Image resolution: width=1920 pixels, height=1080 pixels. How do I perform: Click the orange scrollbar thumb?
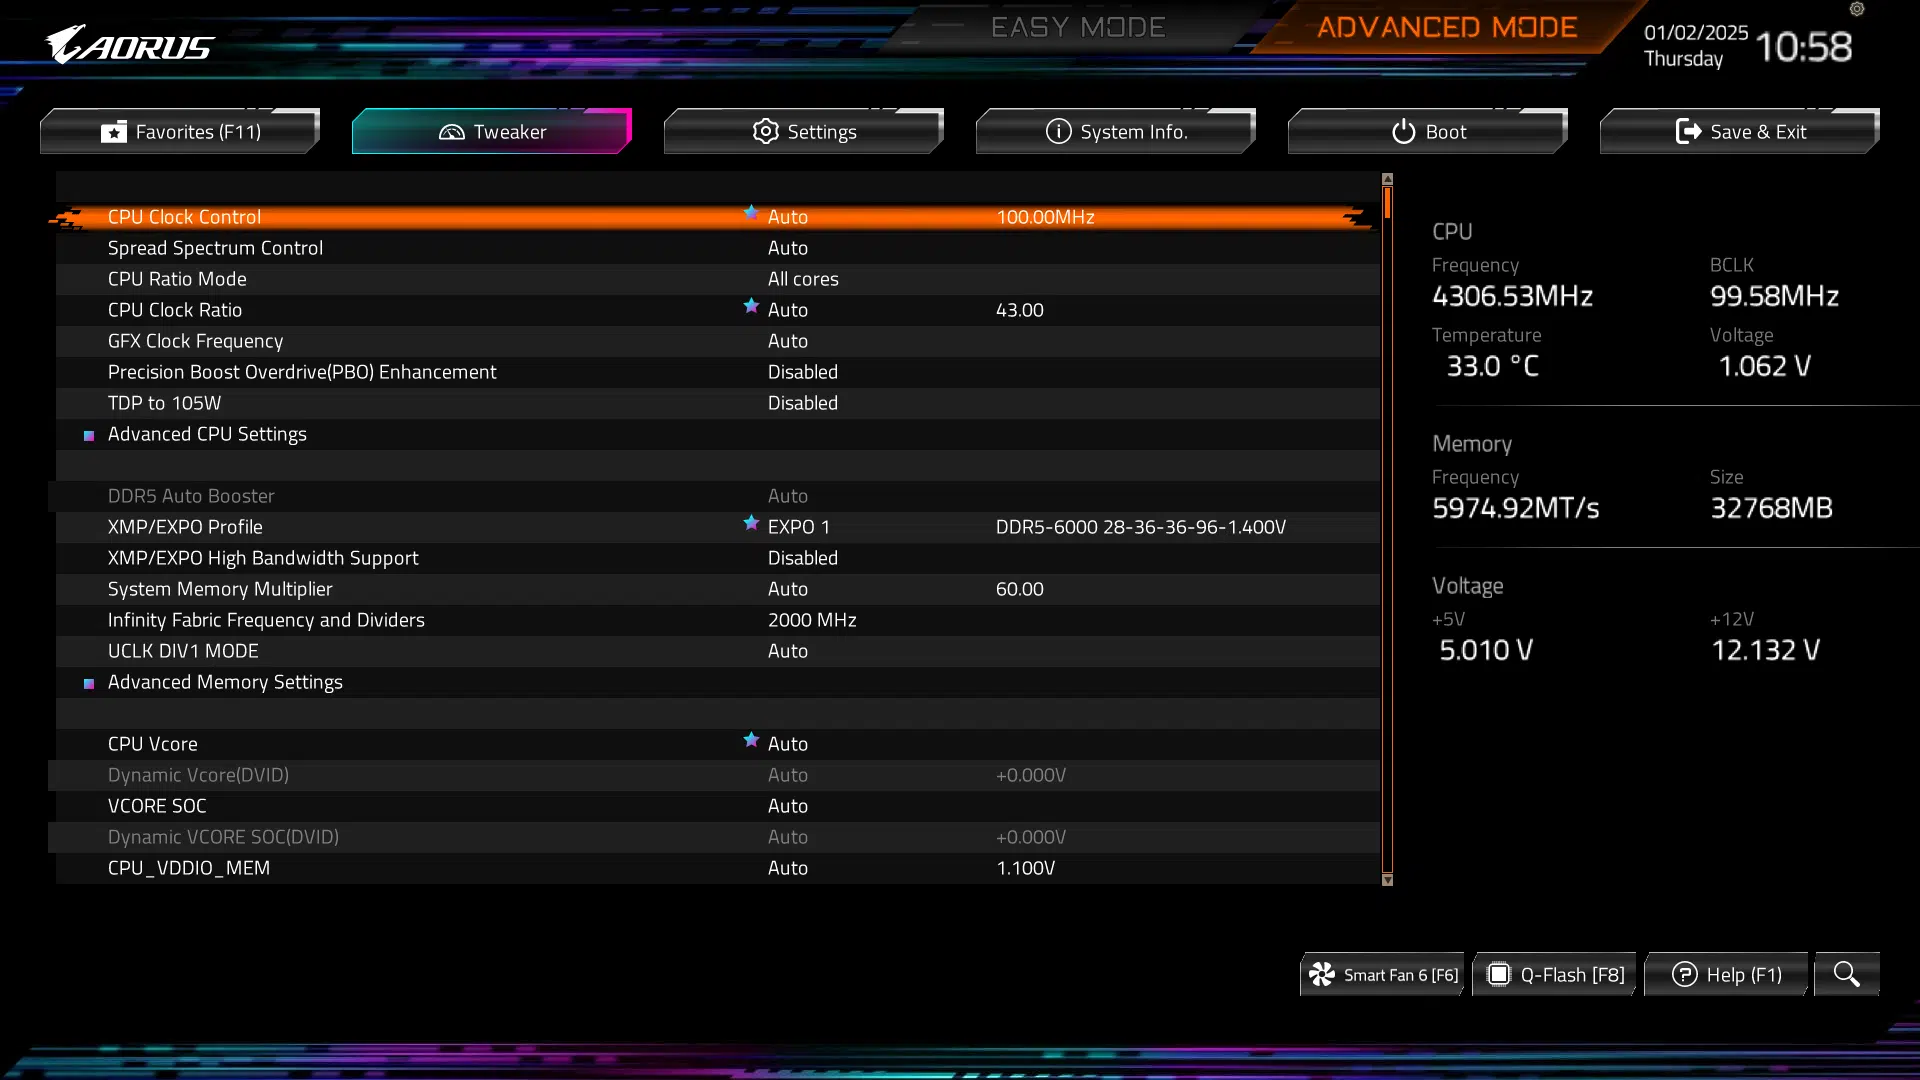coord(1387,203)
